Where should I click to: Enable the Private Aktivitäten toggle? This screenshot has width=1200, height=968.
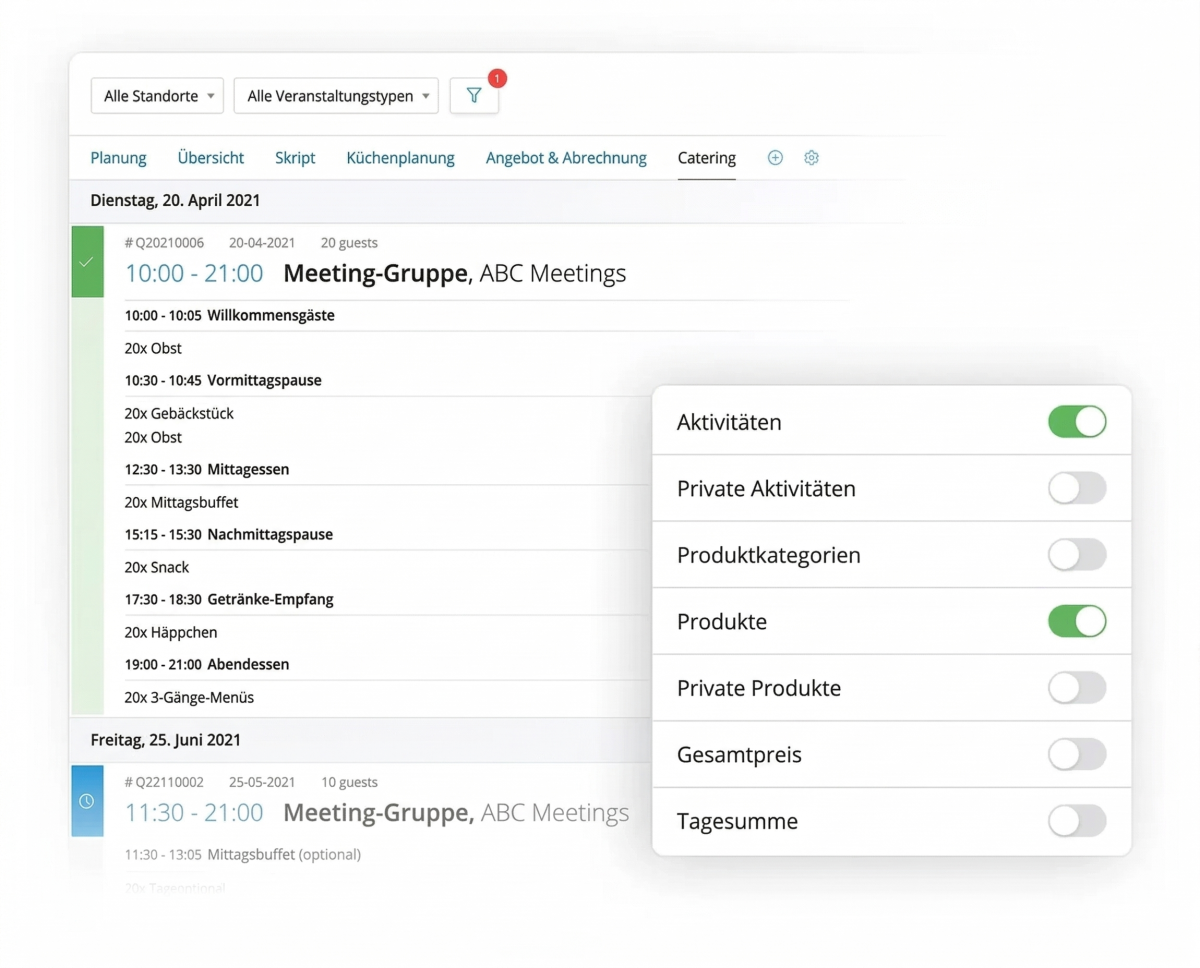tap(1076, 488)
